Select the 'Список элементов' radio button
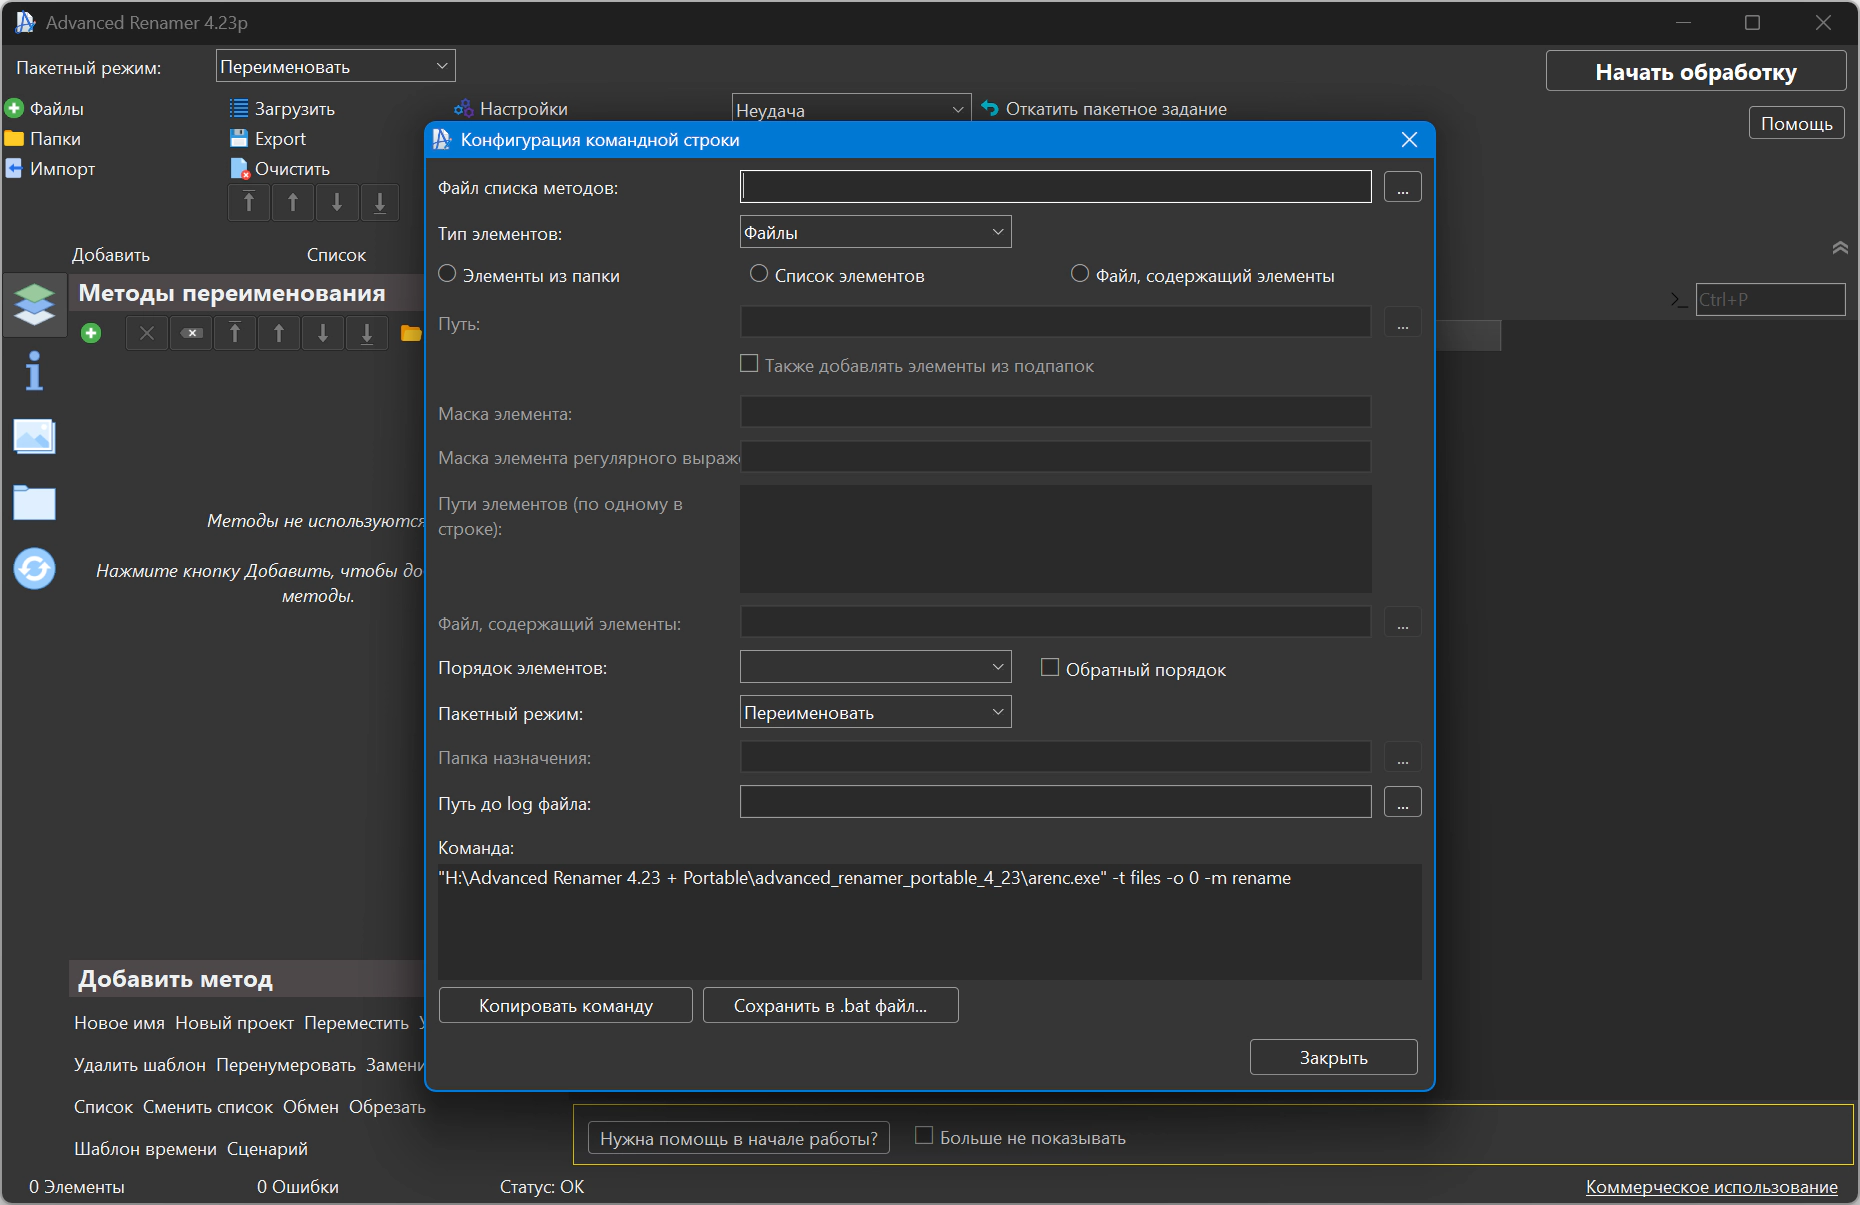 tap(759, 274)
